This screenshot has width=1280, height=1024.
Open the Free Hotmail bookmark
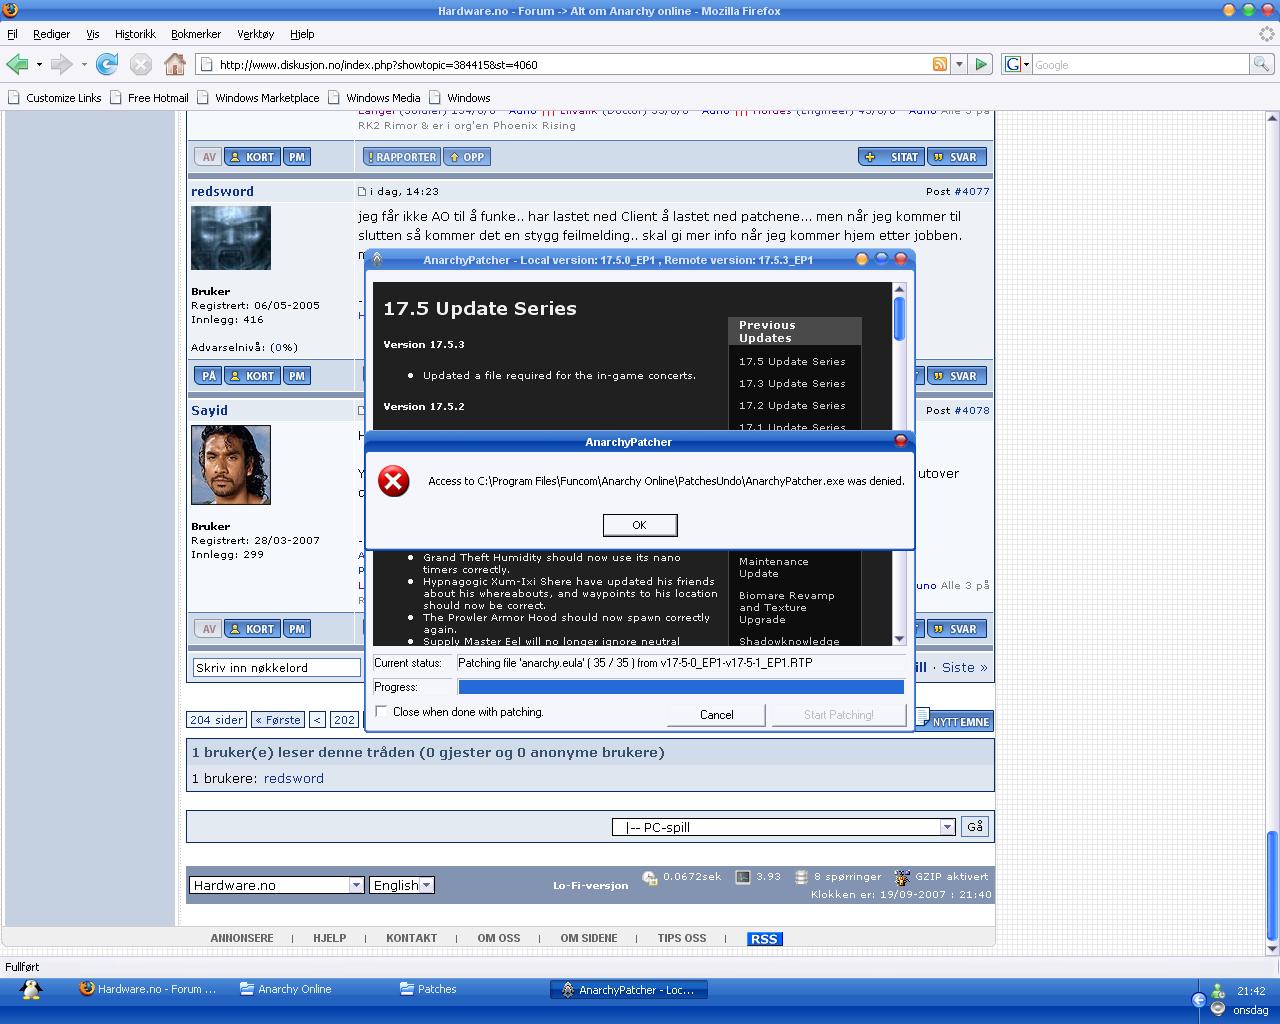coord(149,98)
